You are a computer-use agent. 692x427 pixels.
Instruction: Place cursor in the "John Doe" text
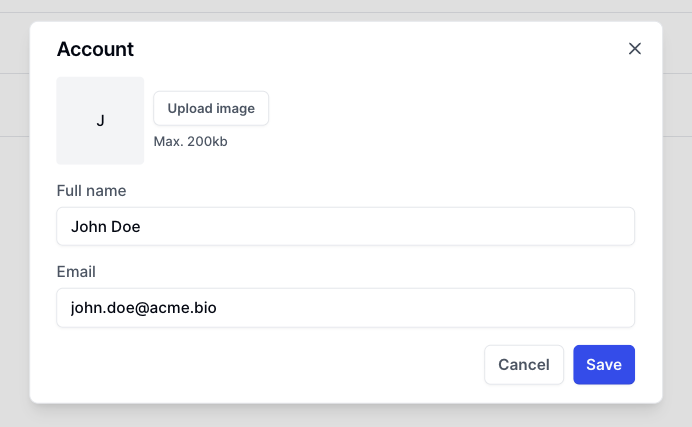[105, 227]
